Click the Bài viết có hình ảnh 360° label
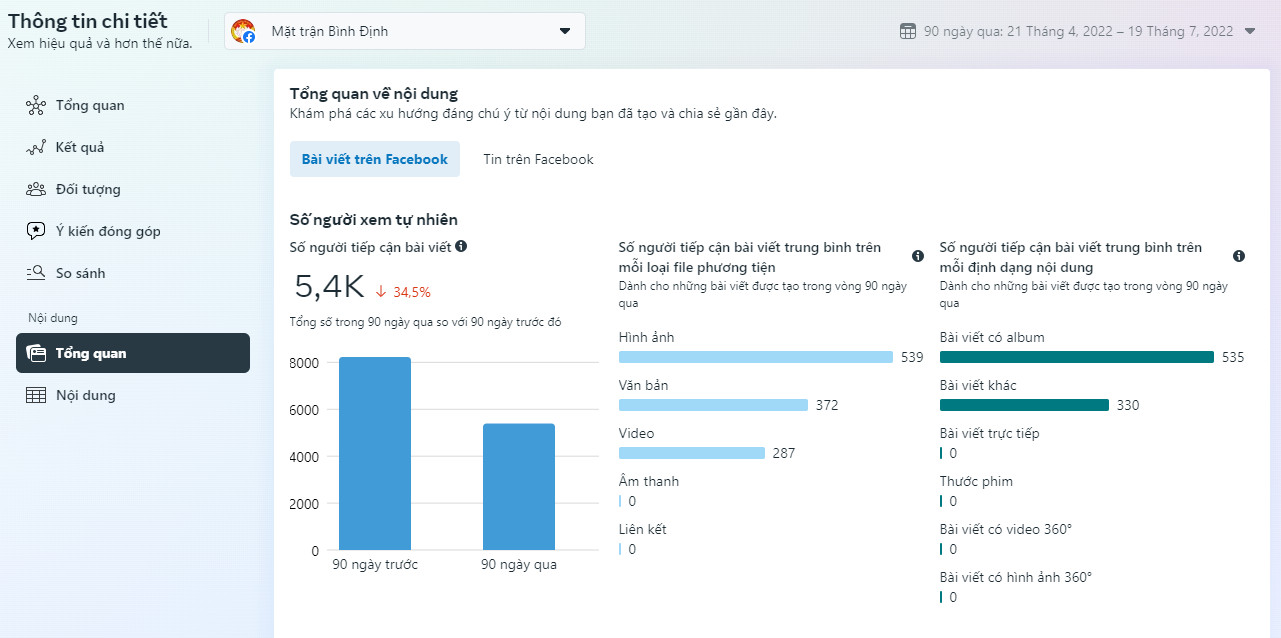The height and width of the screenshot is (638, 1281). [x=1016, y=577]
